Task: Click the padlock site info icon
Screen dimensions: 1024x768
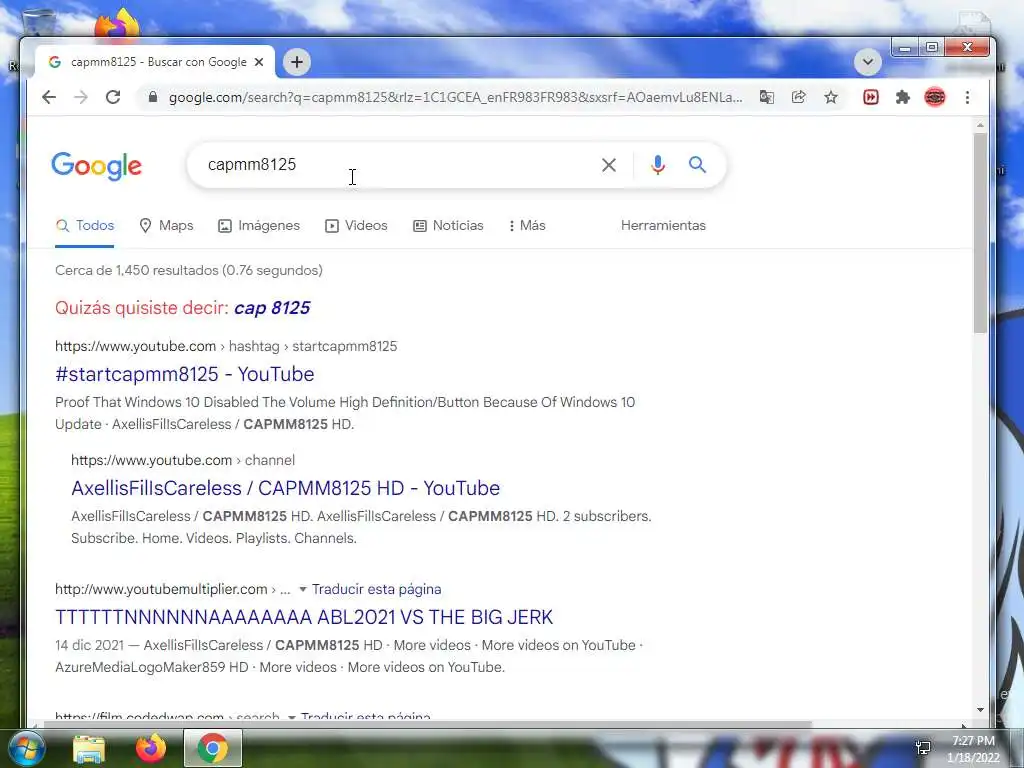Action: coord(153,97)
